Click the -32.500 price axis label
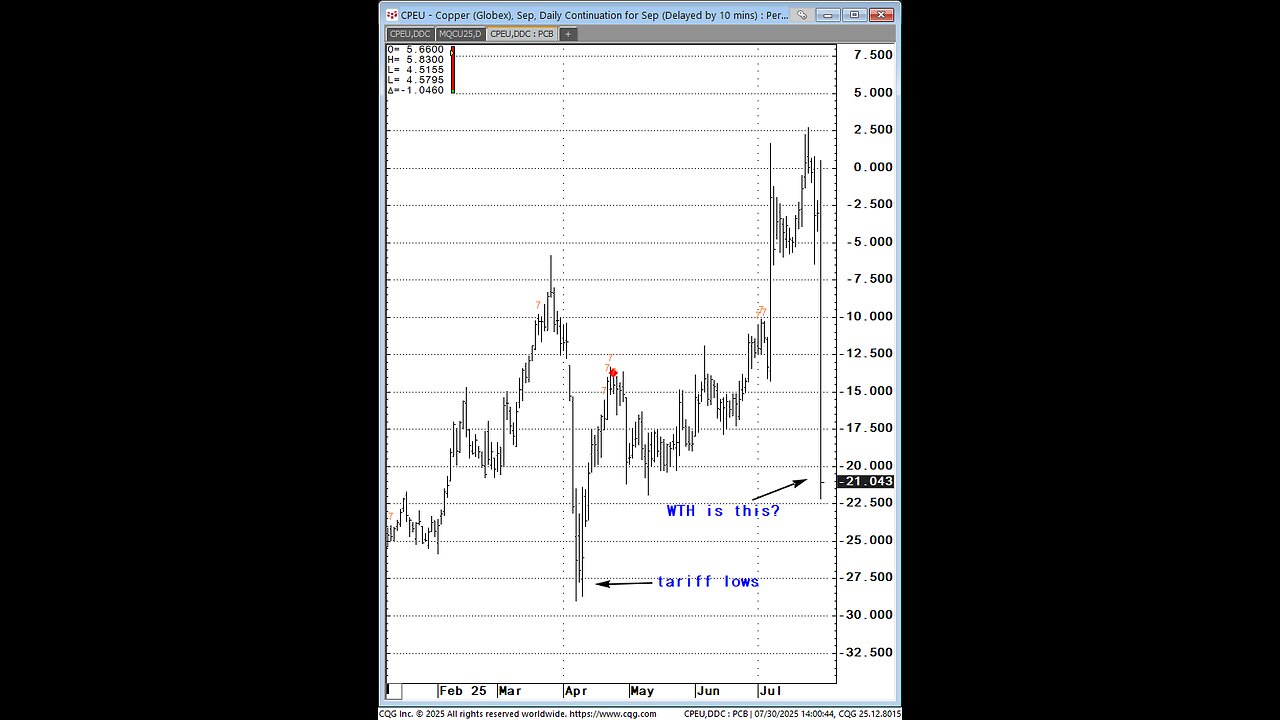This screenshot has height=720, width=1280. pyautogui.click(x=867, y=652)
